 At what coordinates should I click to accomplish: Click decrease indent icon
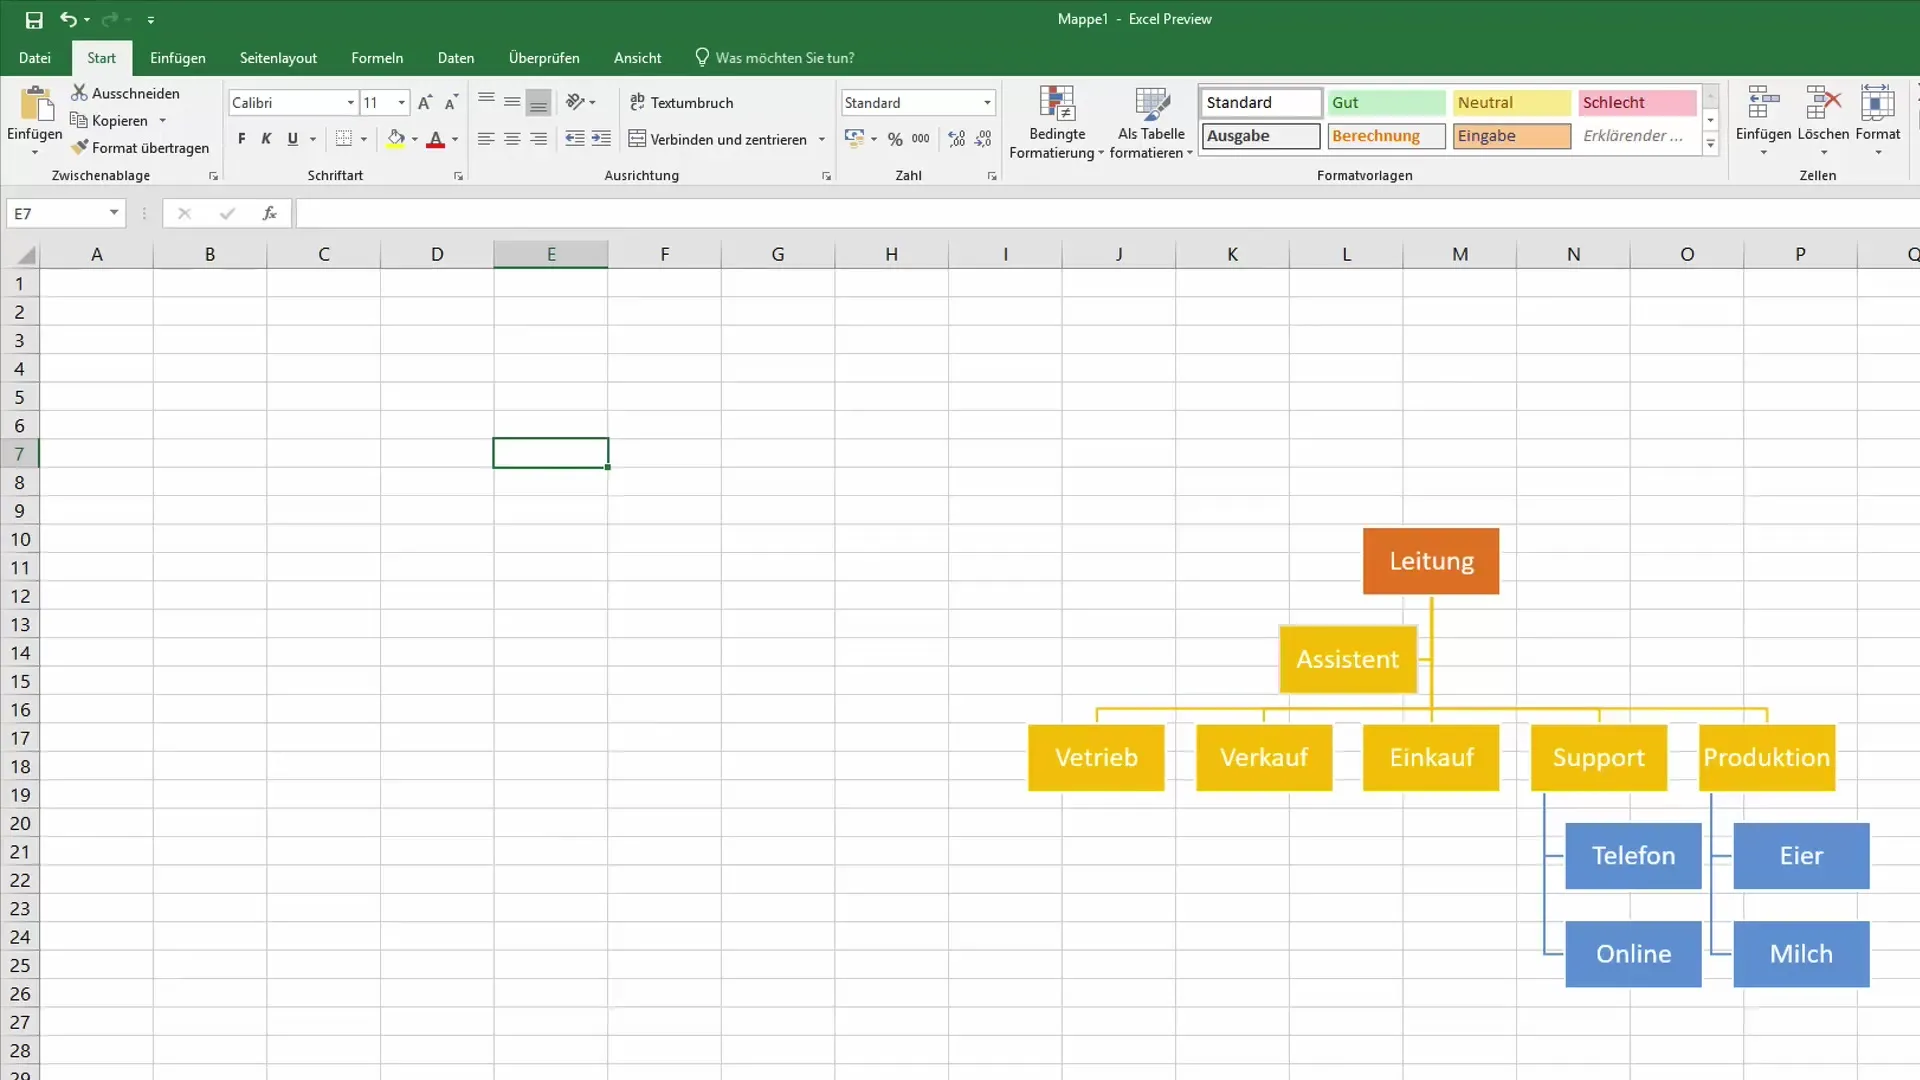pyautogui.click(x=575, y=139)
